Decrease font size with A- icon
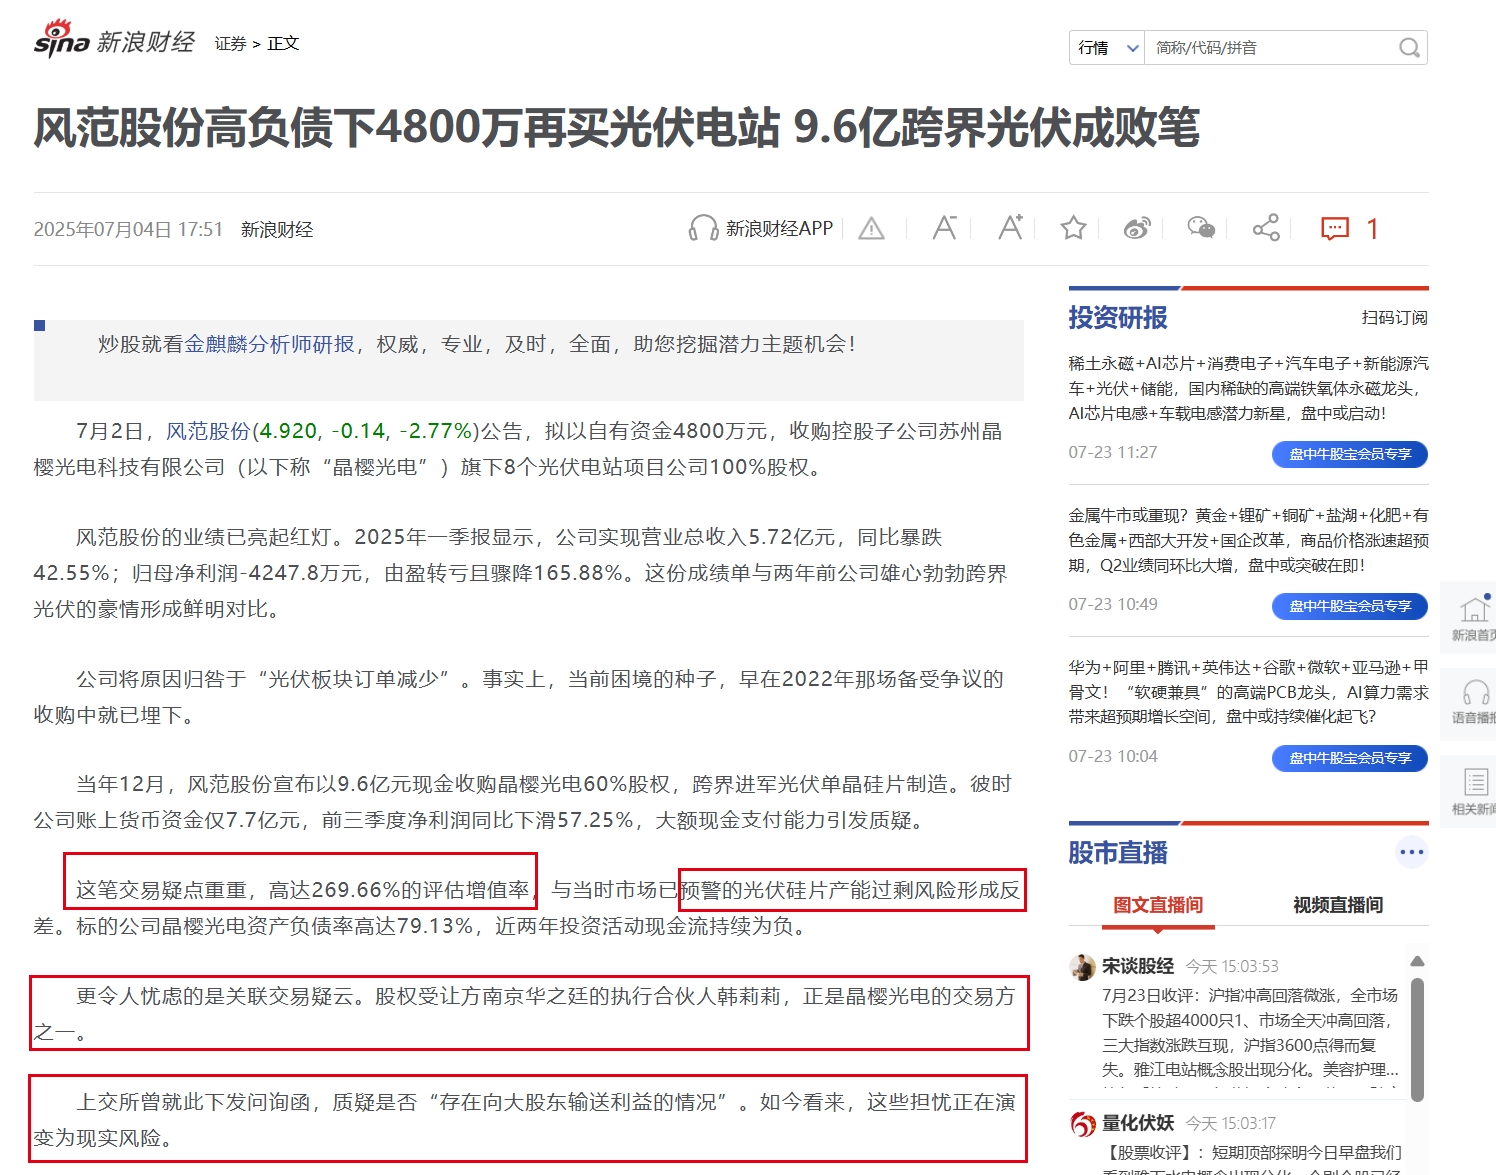This screenshot has width=1496, height=1175. point(944,228)
